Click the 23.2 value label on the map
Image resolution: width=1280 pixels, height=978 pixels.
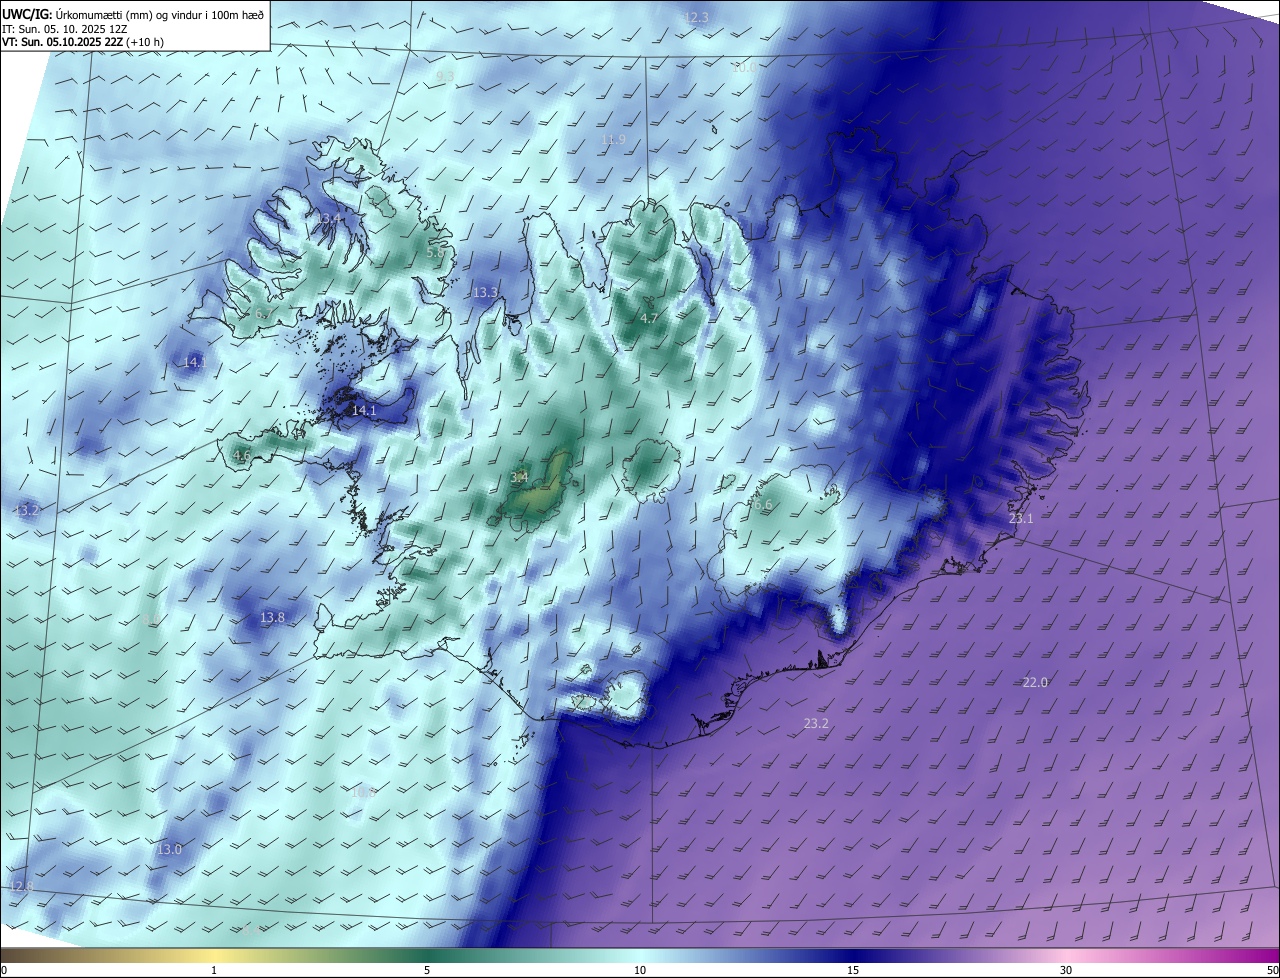[816, 723]
